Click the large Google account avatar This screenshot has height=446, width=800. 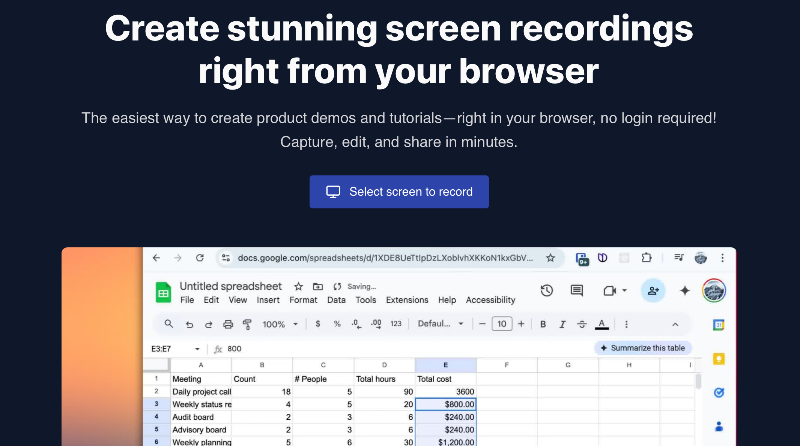tap(714, 291)
